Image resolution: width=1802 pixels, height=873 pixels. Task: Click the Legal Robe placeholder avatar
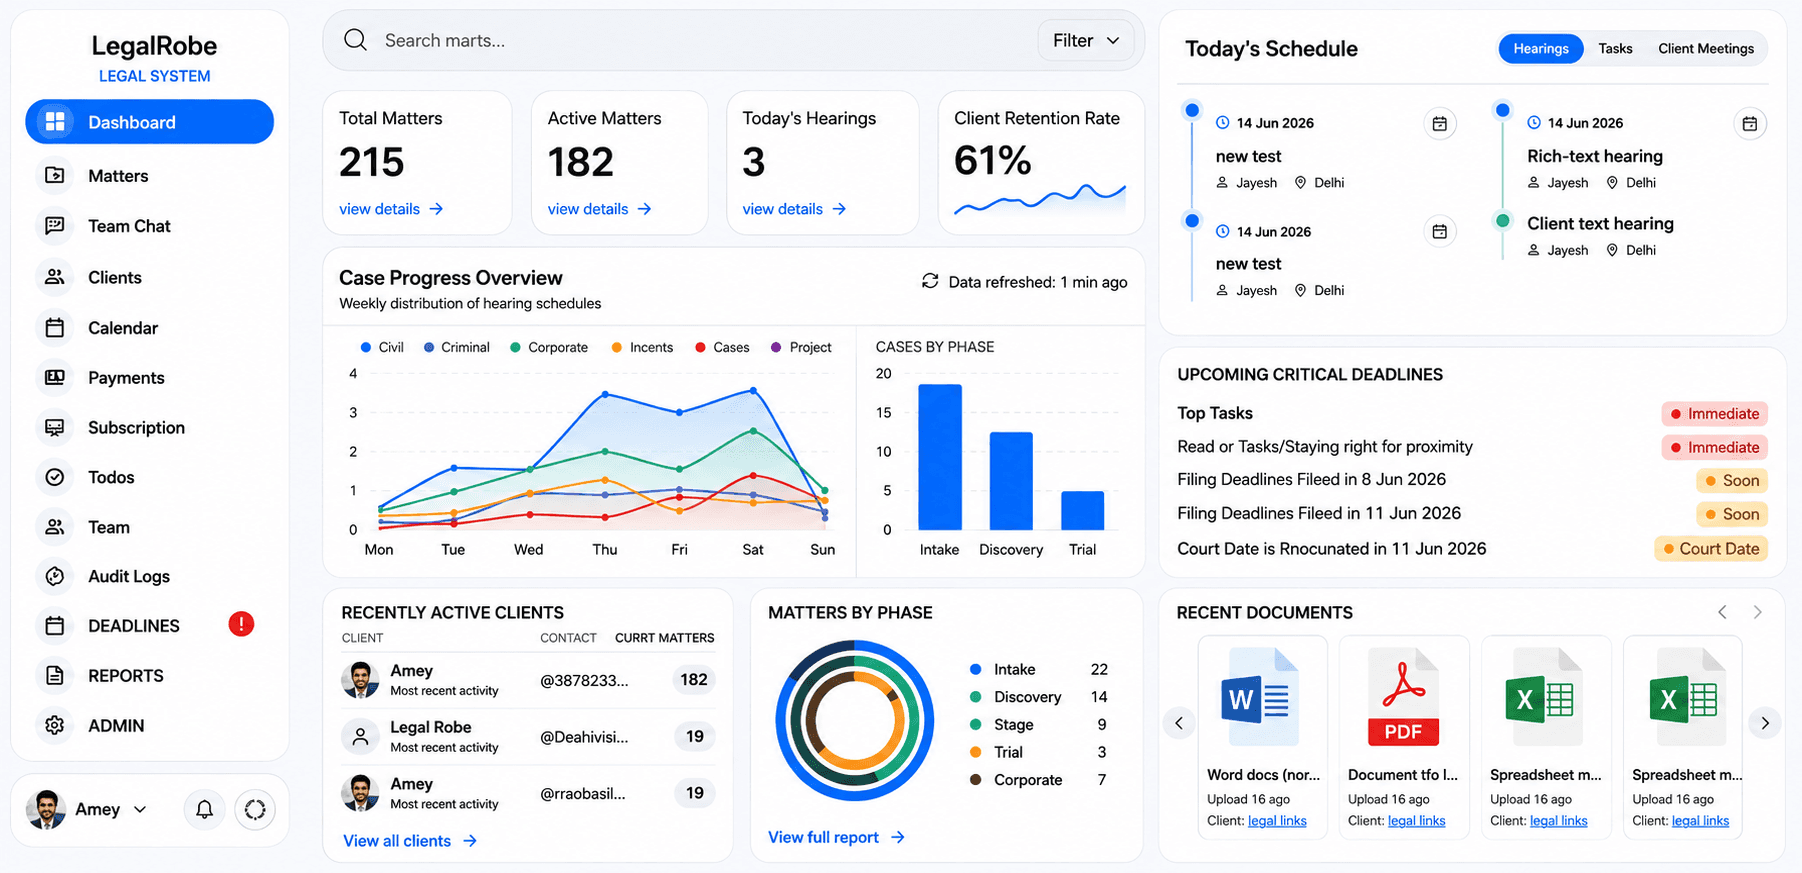point(360,737)
